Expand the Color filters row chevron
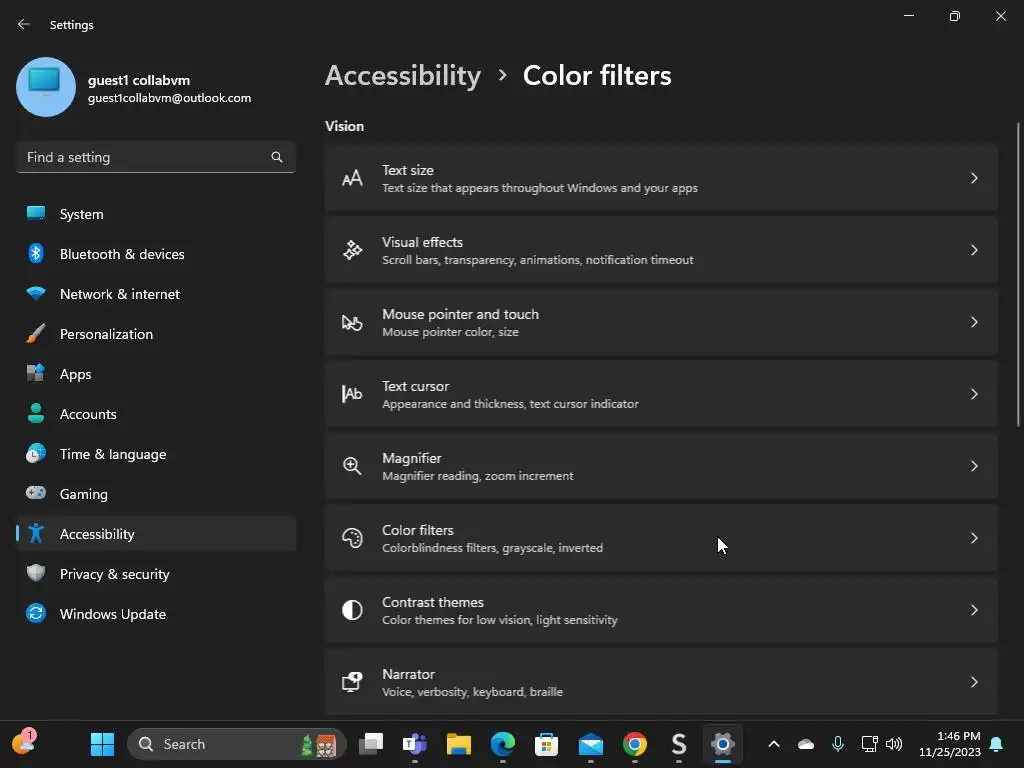Screen dimensions: 1024x768 click(974, 538)
